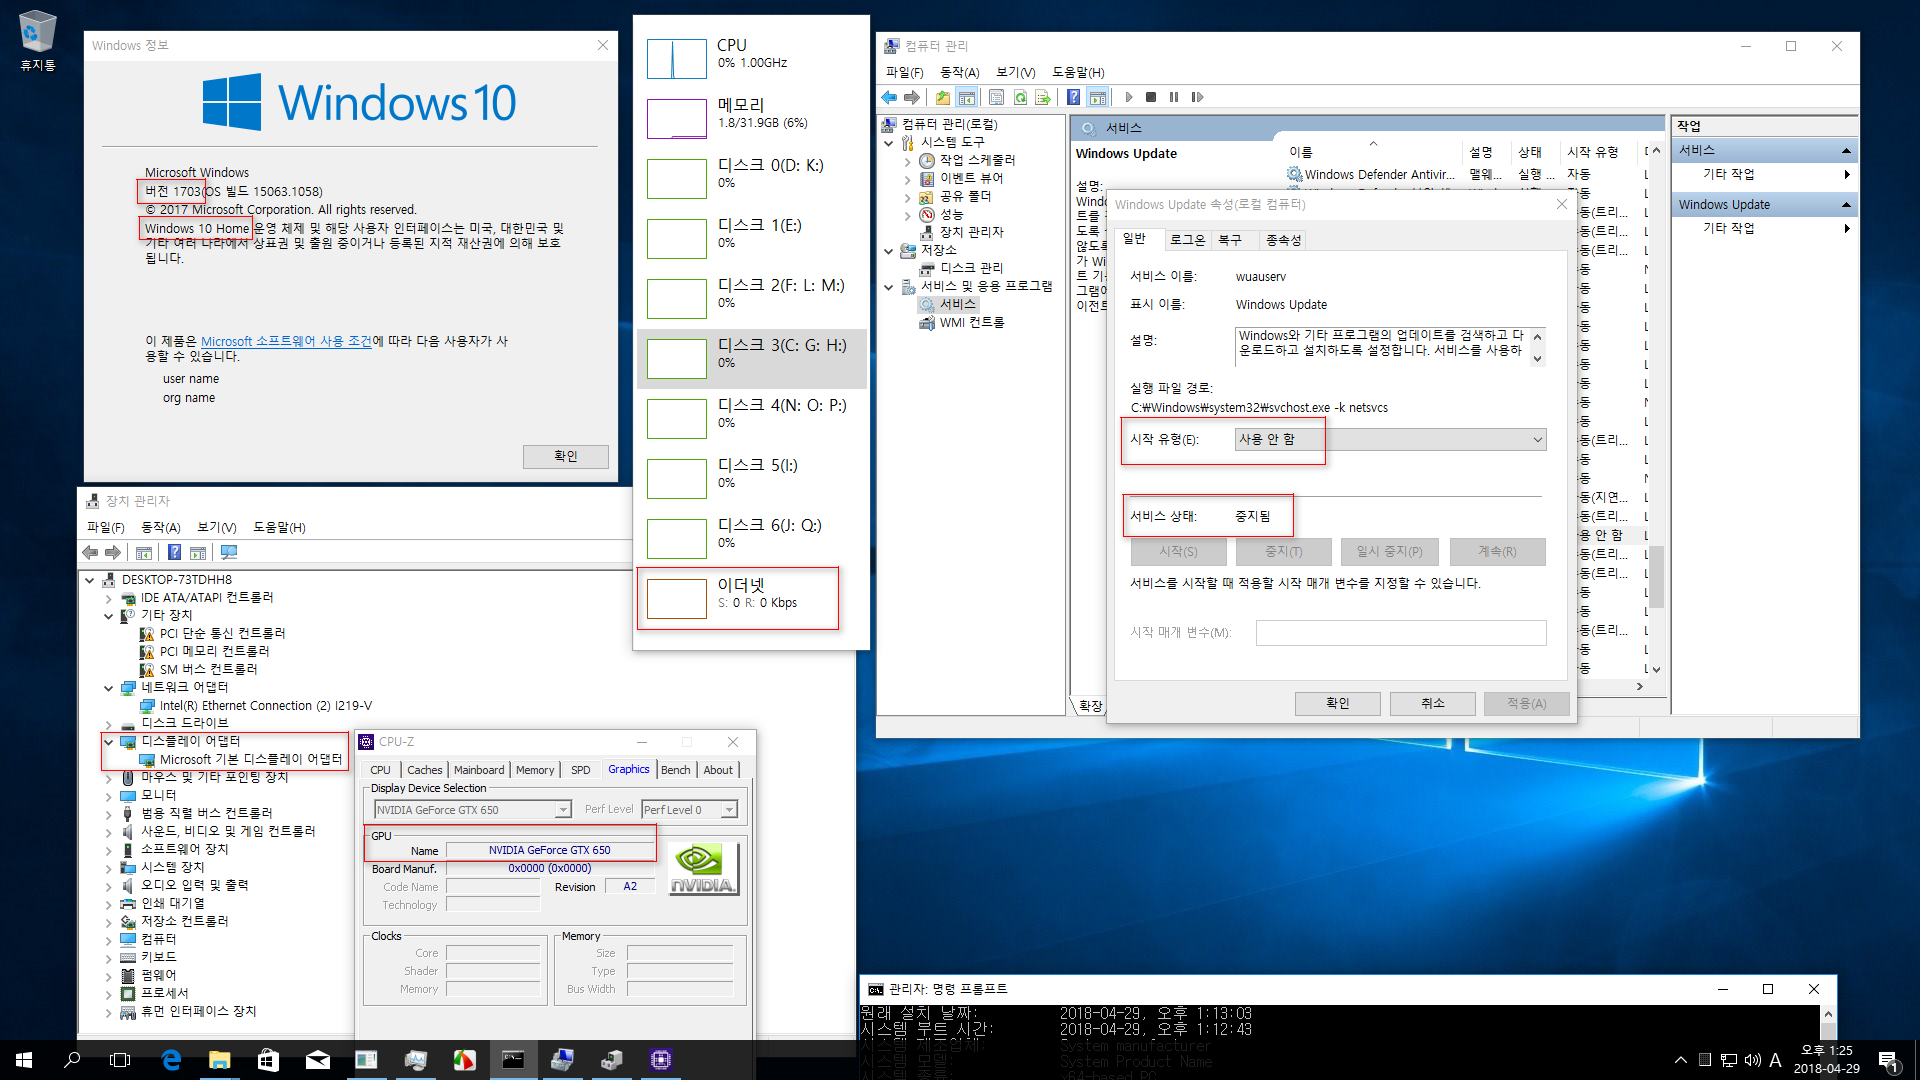Viewport: 1920px width, 1080px height.
Task: Switch to 종속성 tab in properties dialog
Action: coord(1283,240)
